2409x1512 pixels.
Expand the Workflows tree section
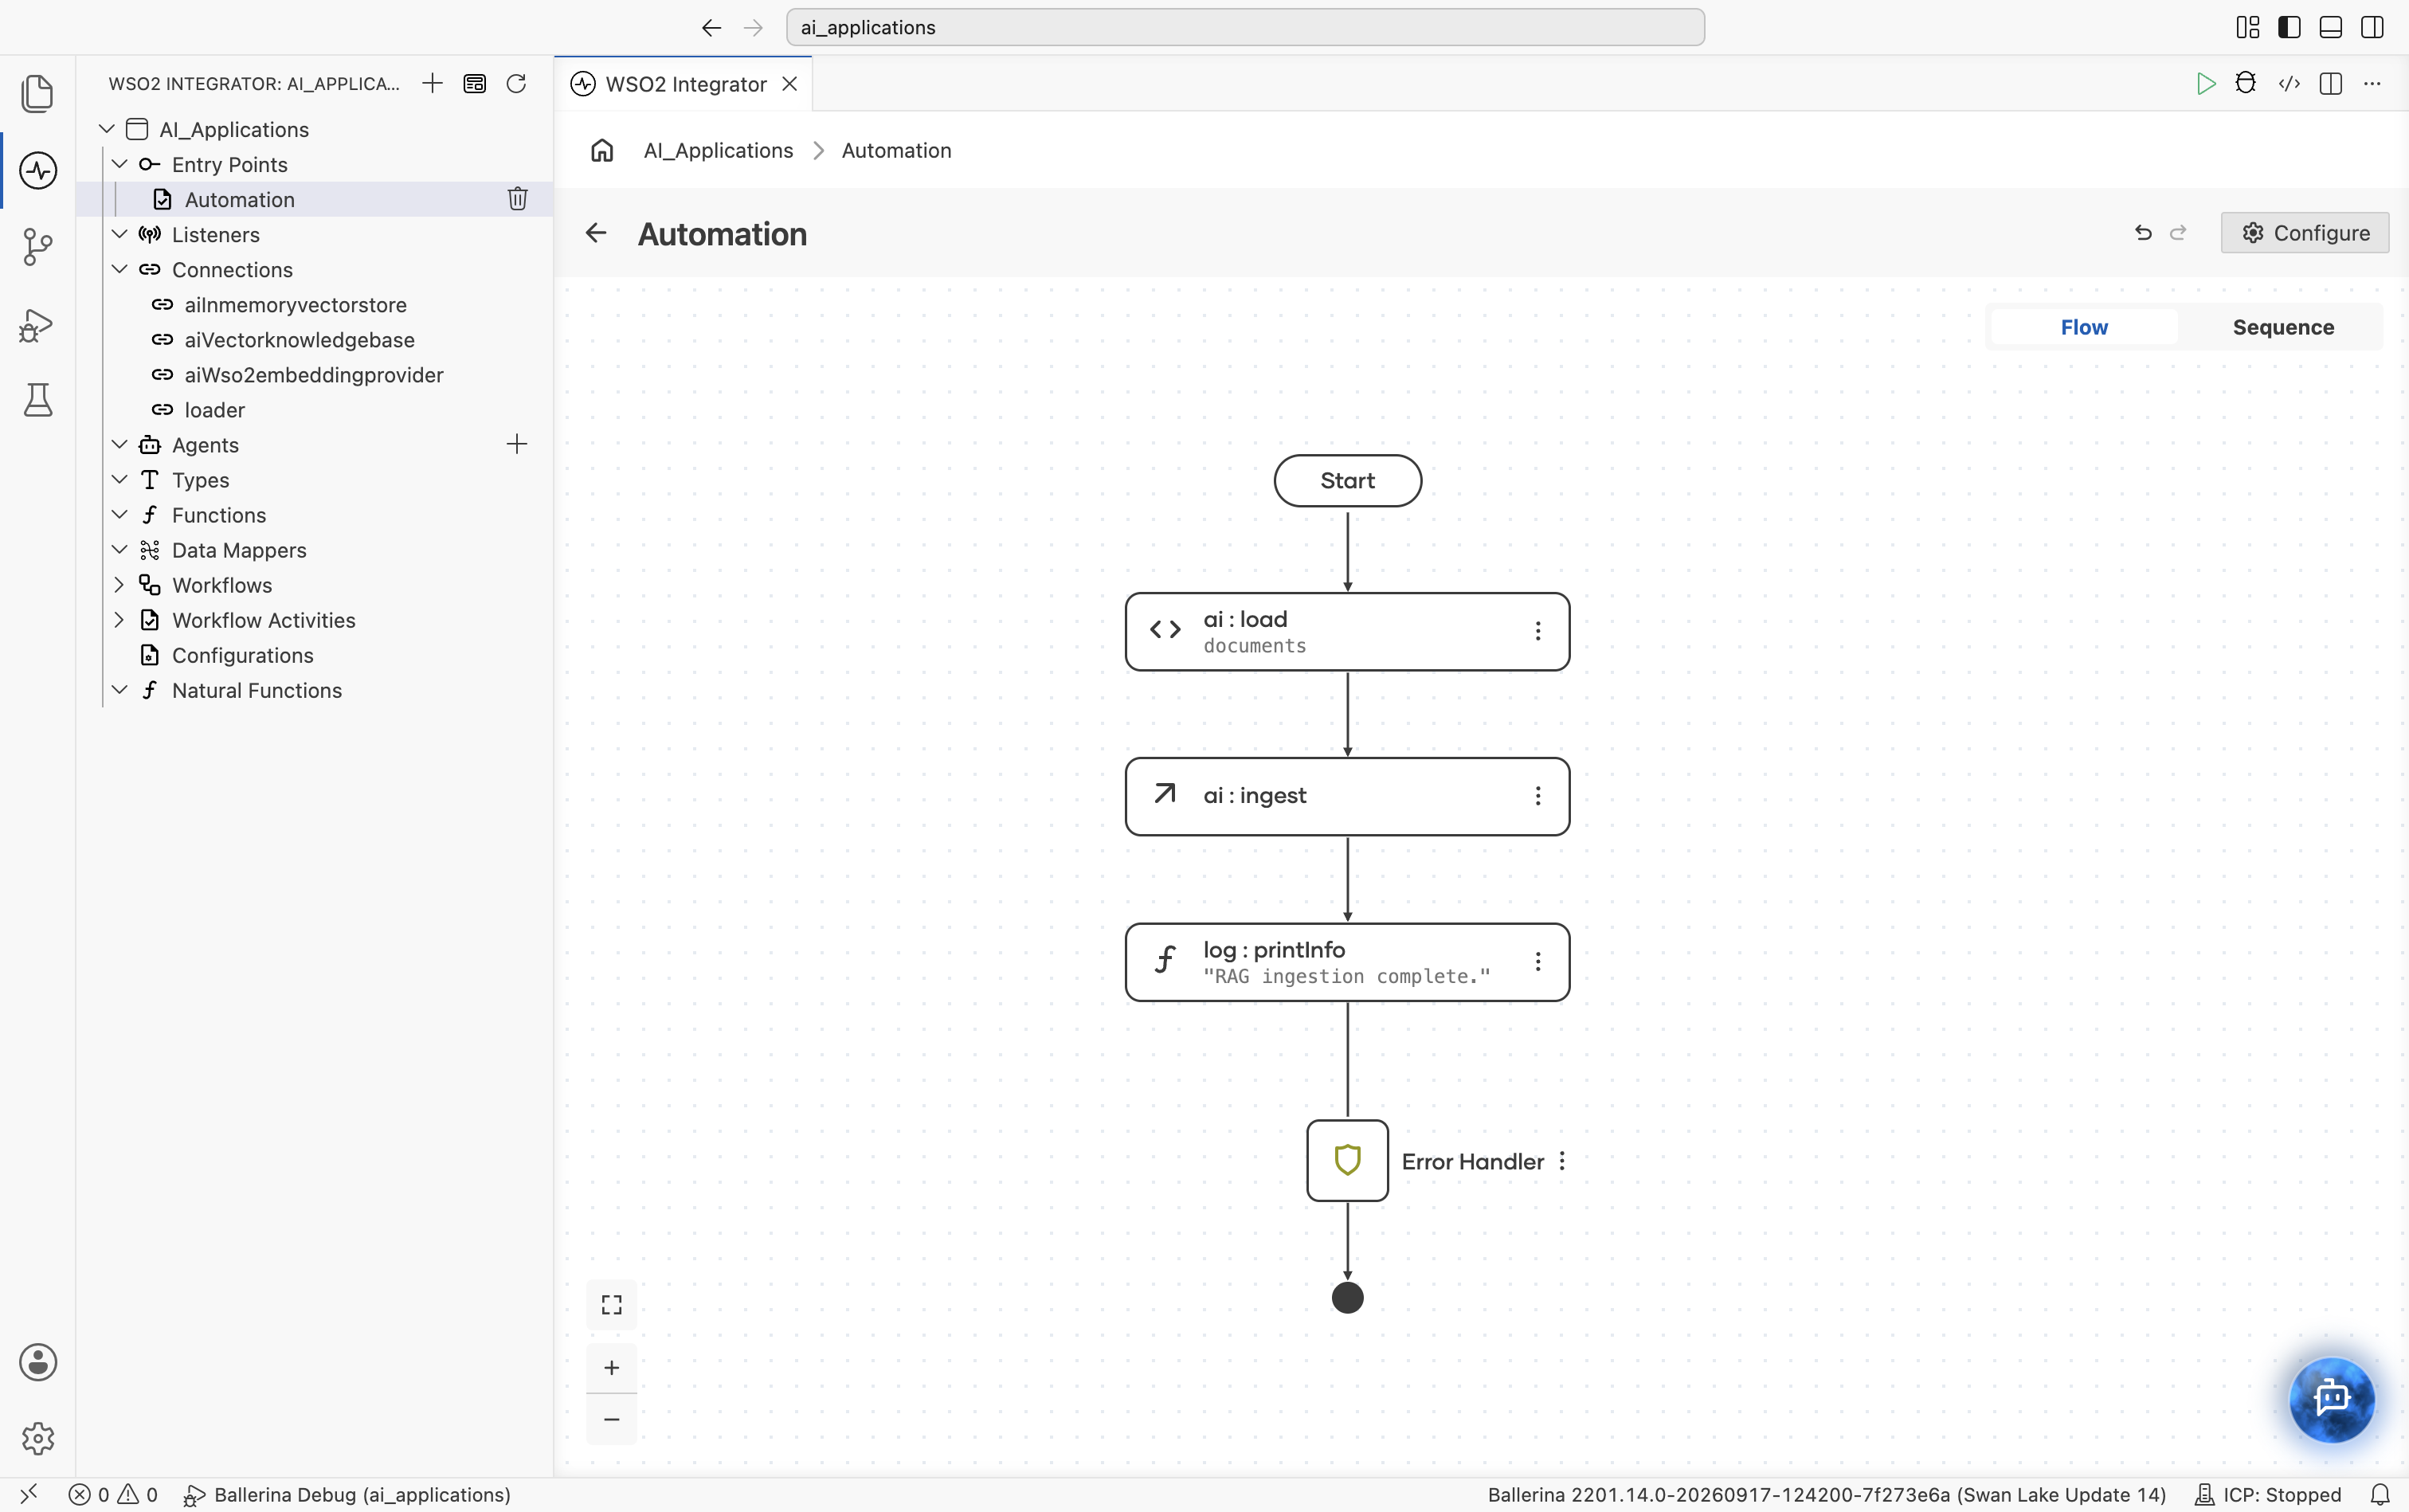(119, 585)
